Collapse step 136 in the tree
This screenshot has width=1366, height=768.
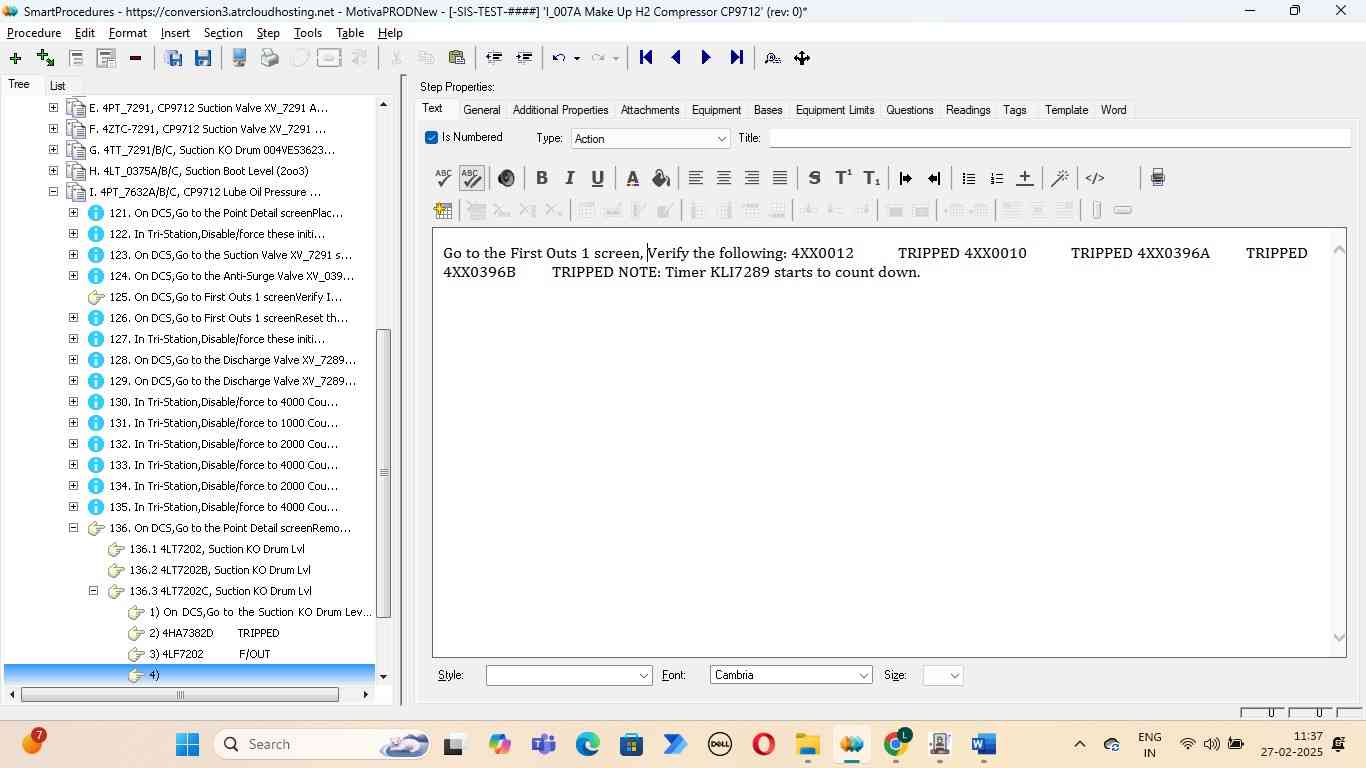[x=73, y=528]
